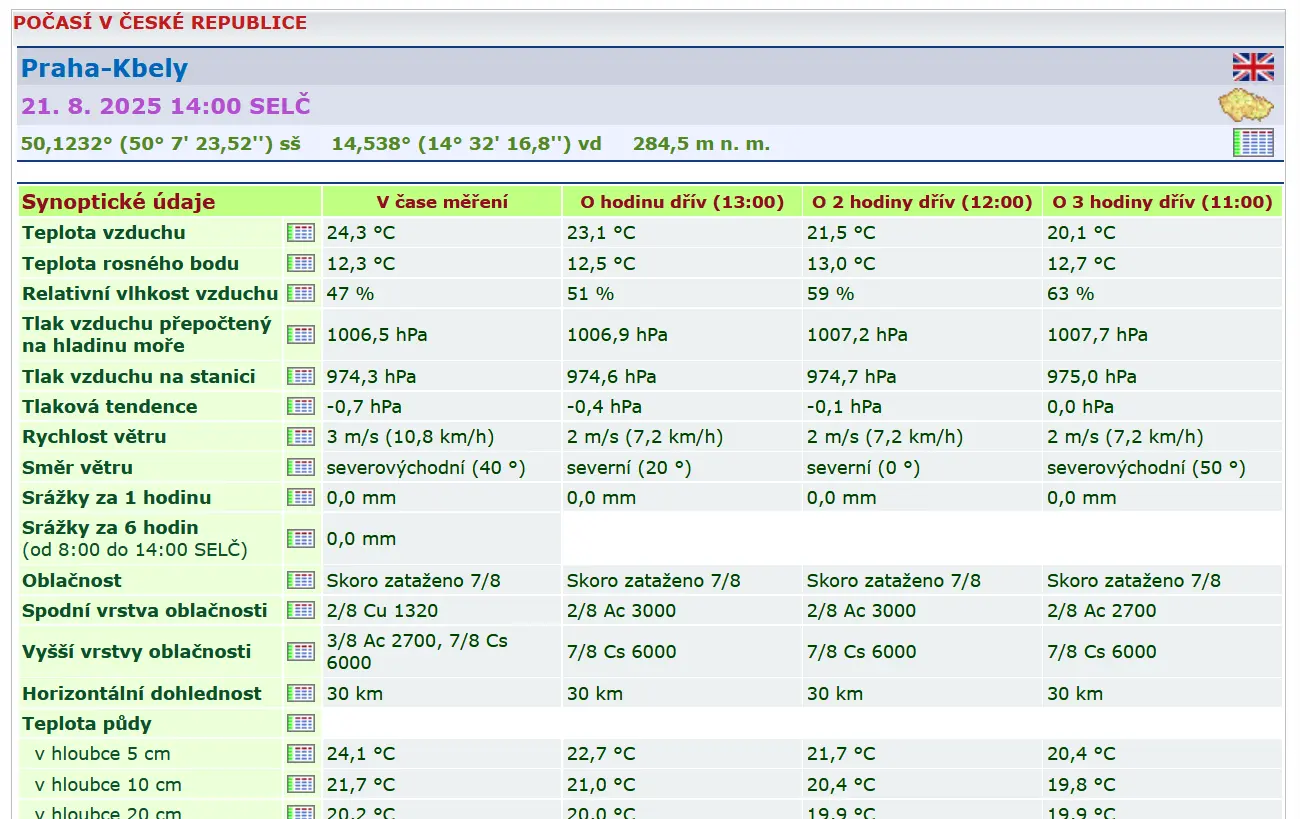Image resolution: width=1300 pixels, height=819 pixels.
Task: Show history table for Tlaková tendence
Action: (300, 406)
